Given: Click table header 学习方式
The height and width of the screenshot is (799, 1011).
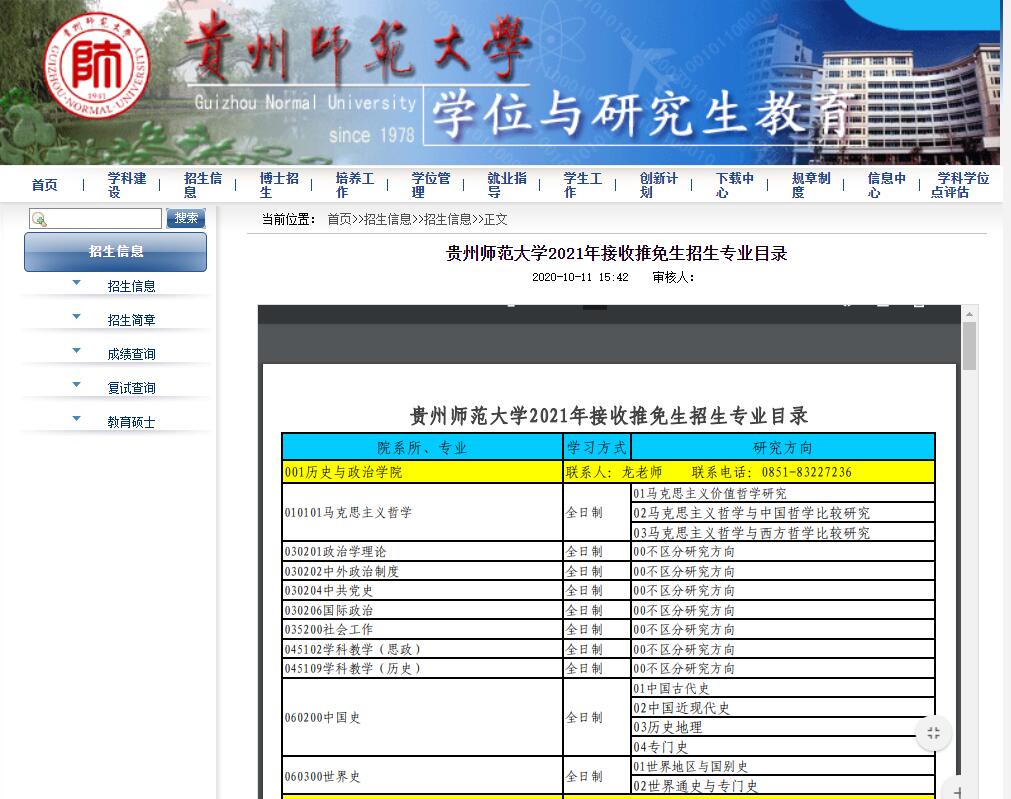Looking at the screenshot, I should [596, 448].
